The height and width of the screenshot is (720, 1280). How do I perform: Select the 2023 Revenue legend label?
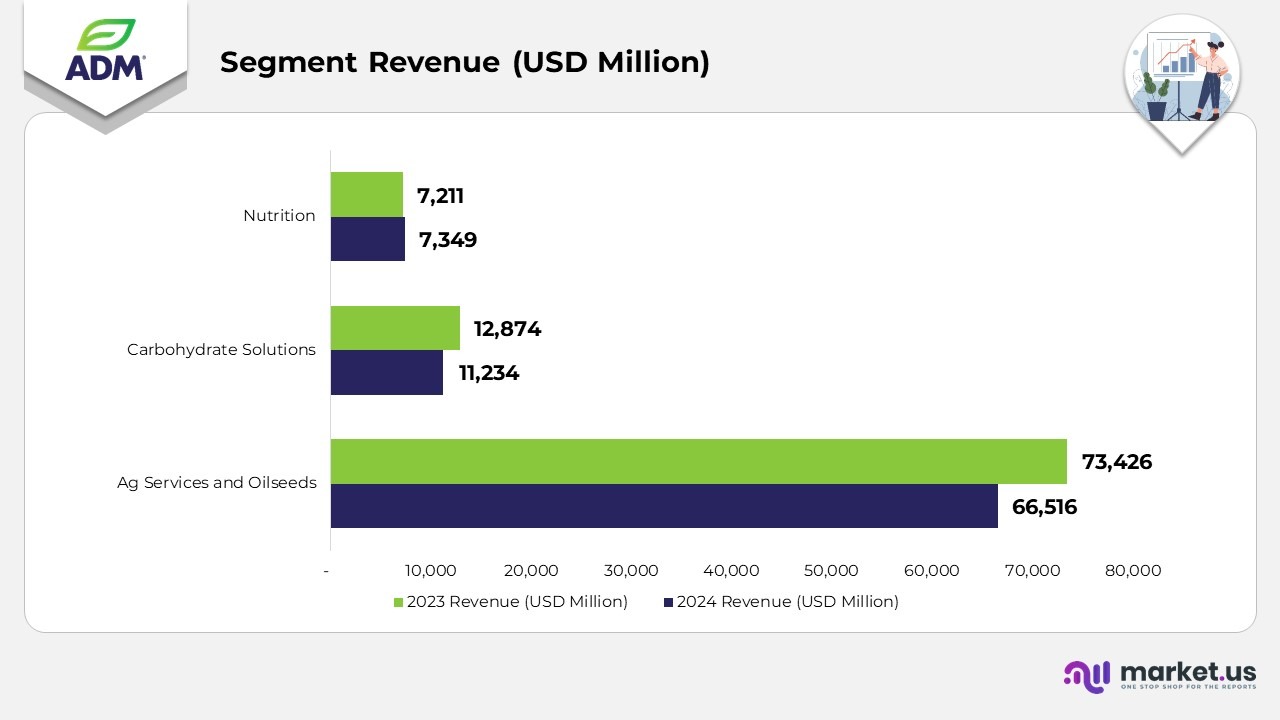click(x=517, y=602)
